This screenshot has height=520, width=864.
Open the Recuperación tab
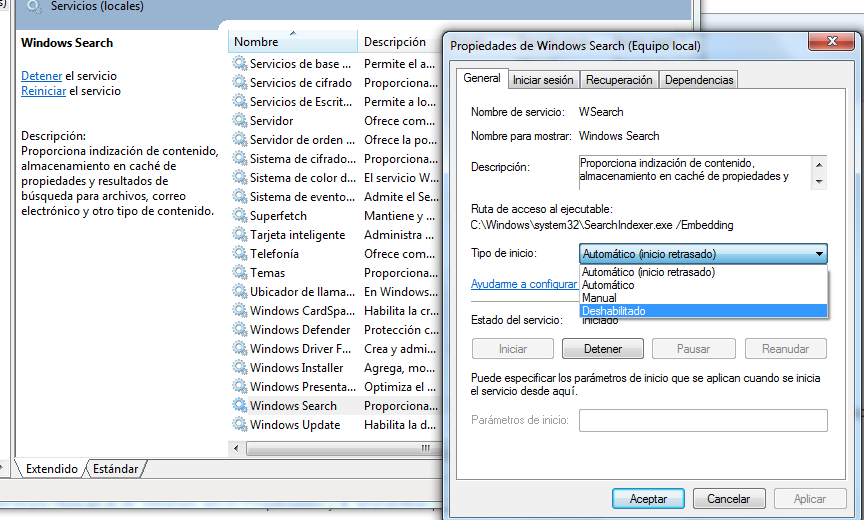(619, 80)
